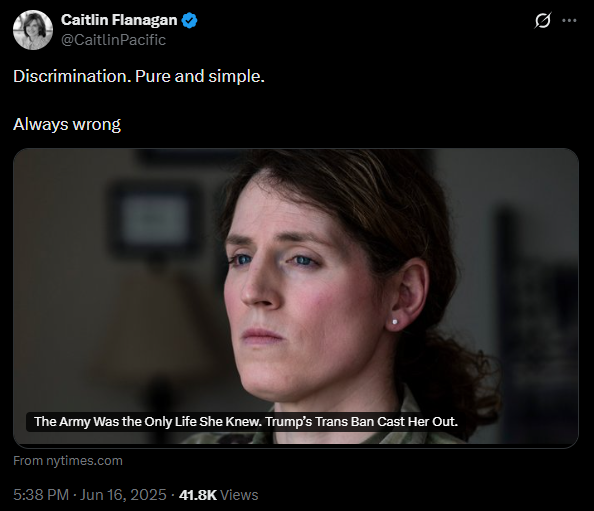Open the 5:38 PM timestamp link

pos(41,495)
